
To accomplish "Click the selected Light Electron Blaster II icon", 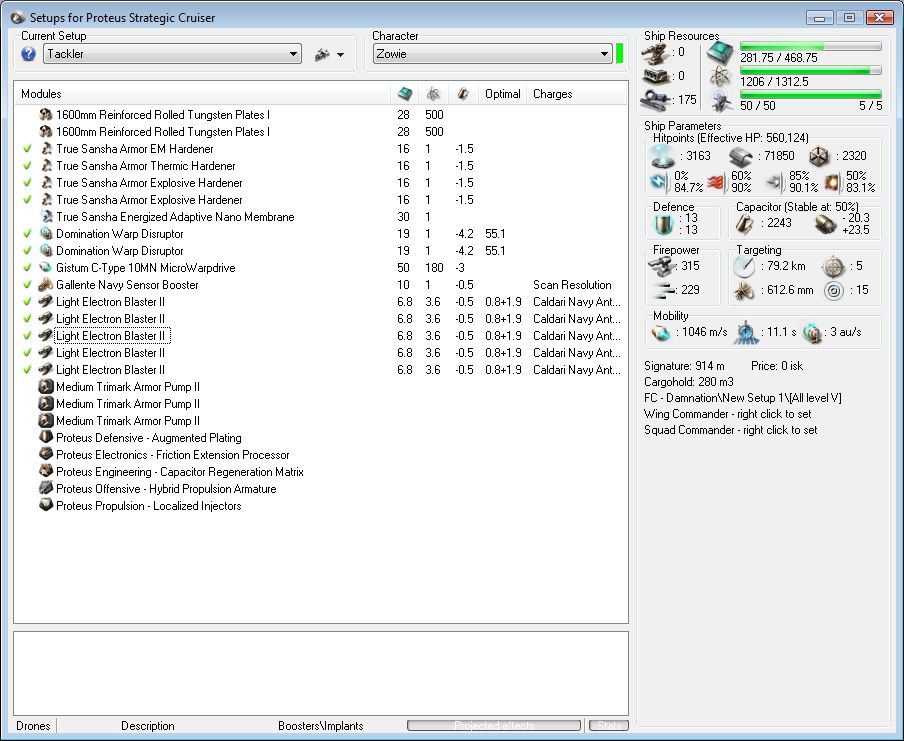I will pos(46,336).
